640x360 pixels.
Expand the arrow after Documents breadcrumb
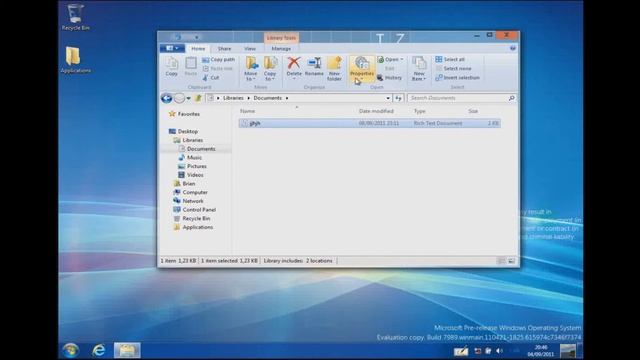(287, 98)
